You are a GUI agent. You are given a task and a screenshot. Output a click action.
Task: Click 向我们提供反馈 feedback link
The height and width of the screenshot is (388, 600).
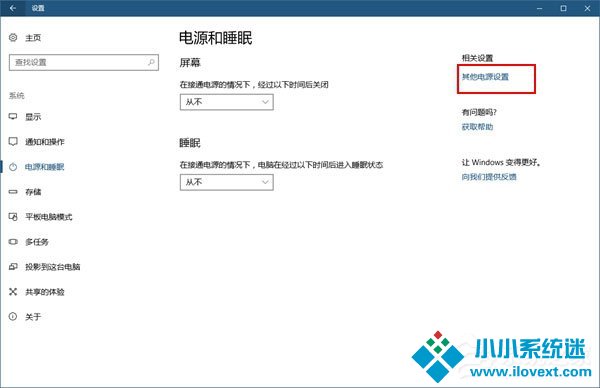tap(489, 177)
